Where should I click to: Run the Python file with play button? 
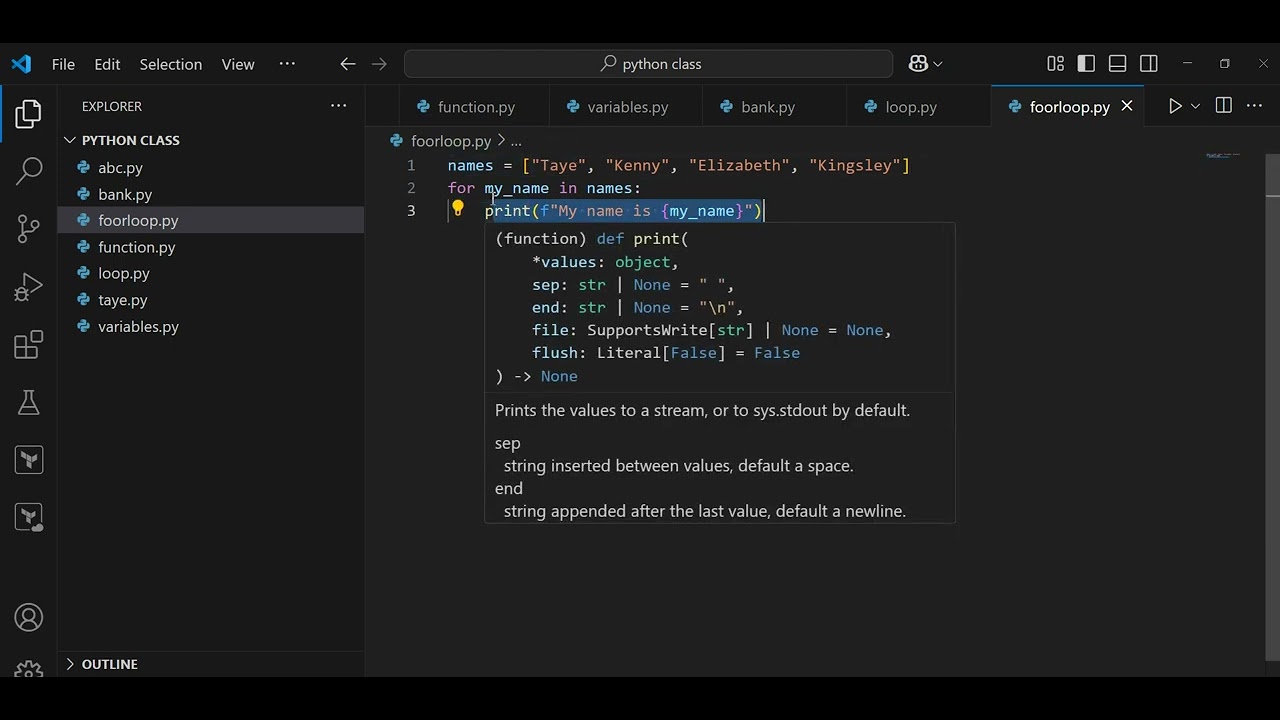pyautogui.click(x=1175, y=106)
